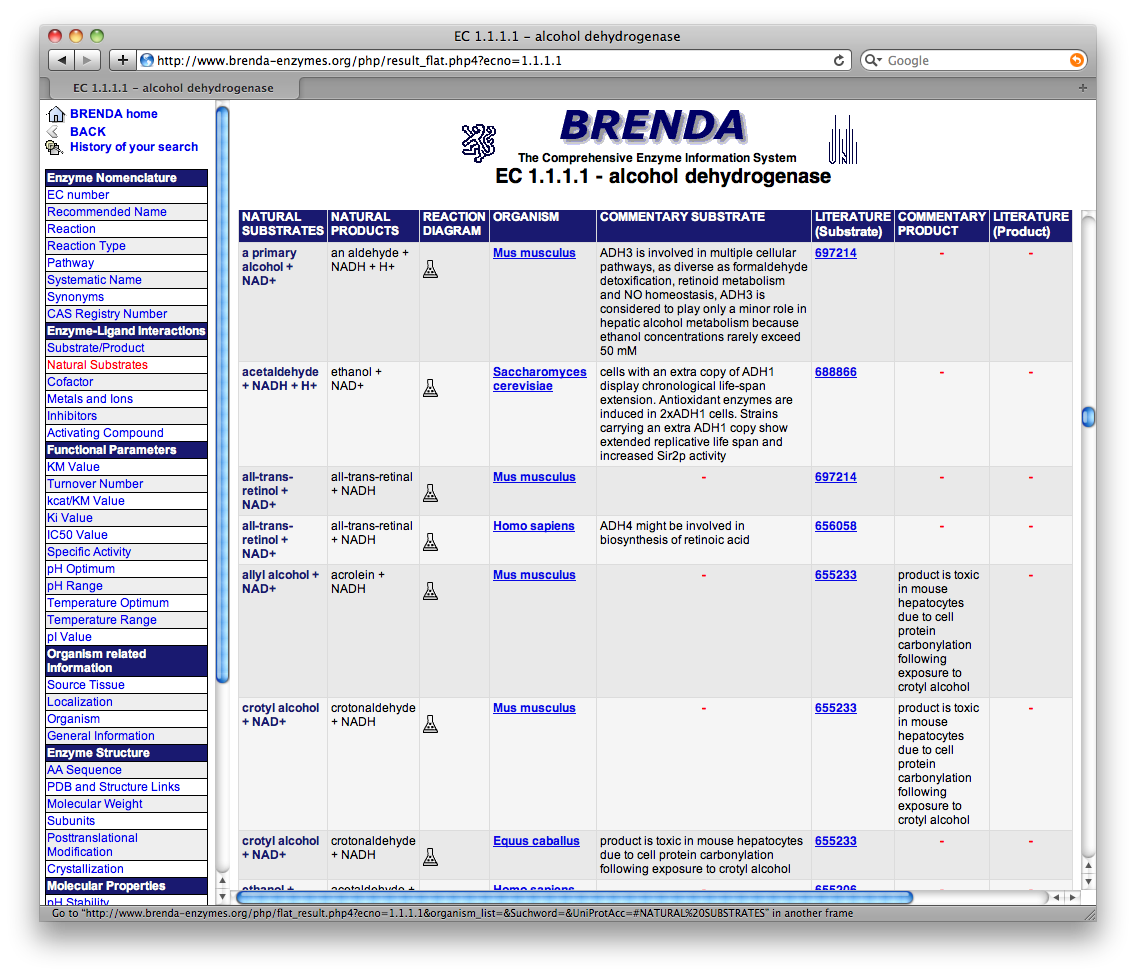Screen dimensions: 1136x976
Task: Open the Equus caballus organism link
Action: click(536, 841)
